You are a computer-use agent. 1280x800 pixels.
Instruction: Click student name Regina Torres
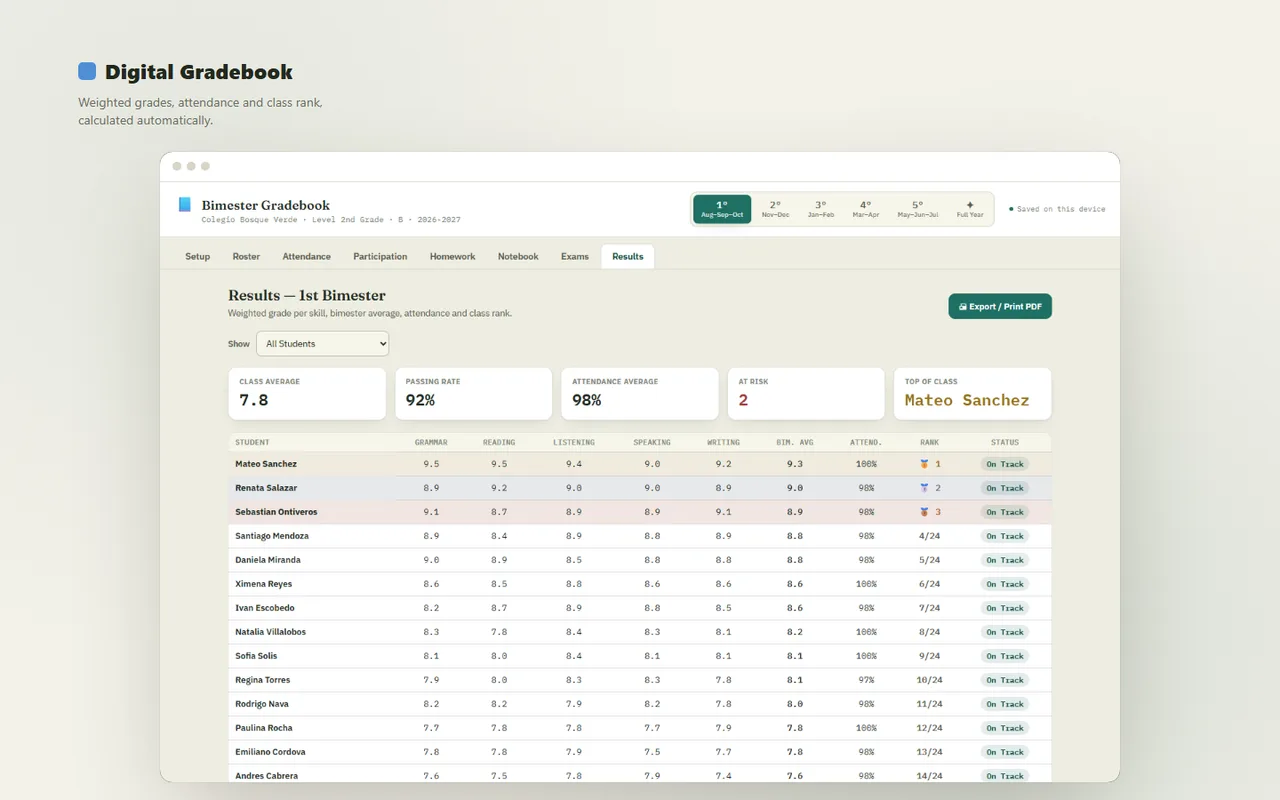point(263,680)
